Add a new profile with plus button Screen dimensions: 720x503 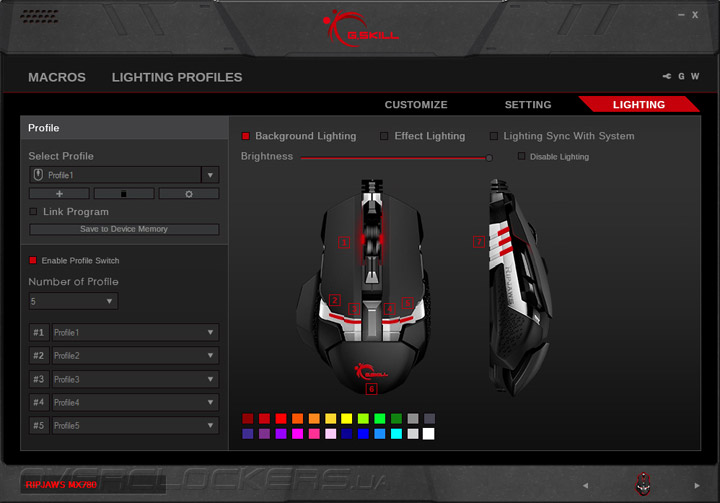coord(59,193)
